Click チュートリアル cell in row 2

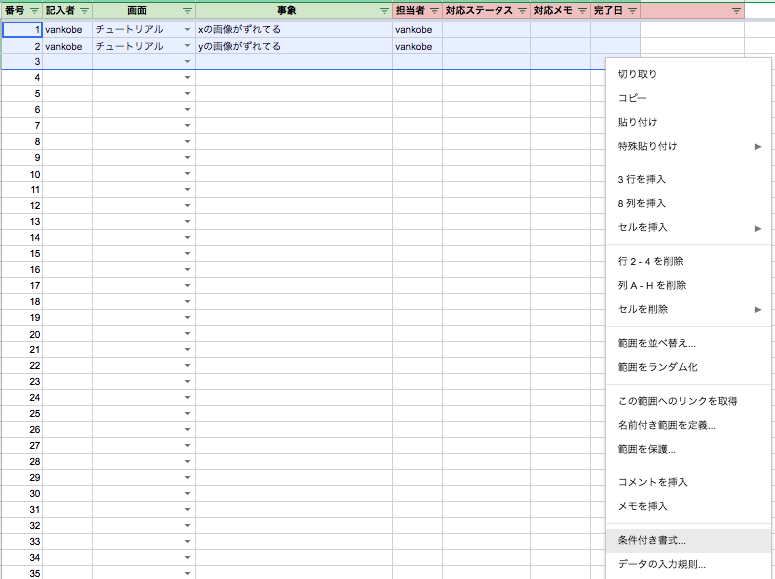[x=143, y=46]
